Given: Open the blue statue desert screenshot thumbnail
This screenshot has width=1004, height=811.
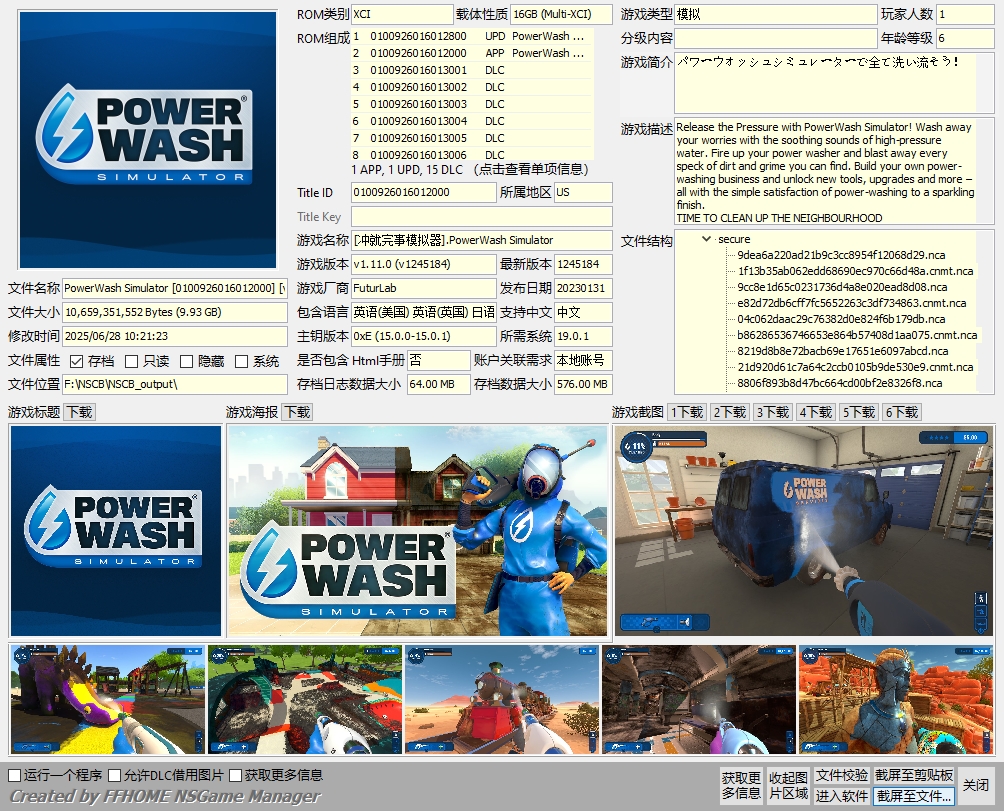Looking at the screenshot, I should pos(896,700).
